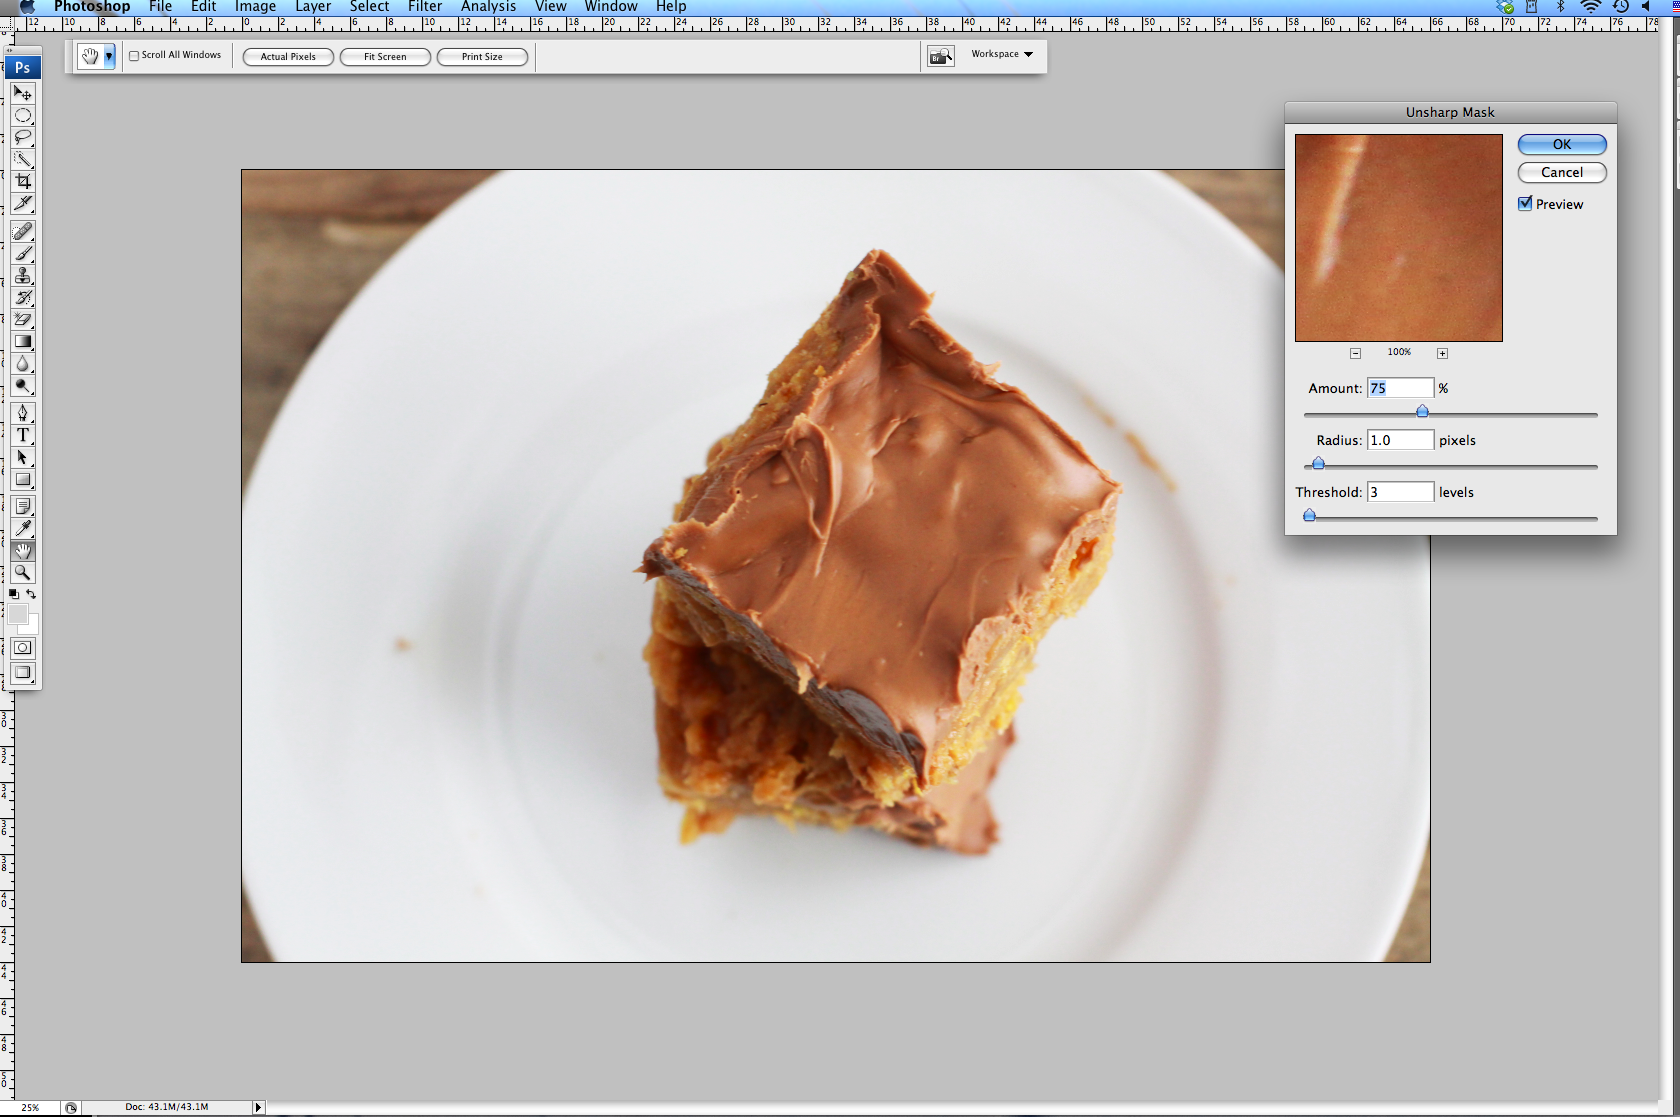Open the Workspace dropdown
Image resolution: width=1680 pixels, height=1117 pixels.
point(1001,54)
